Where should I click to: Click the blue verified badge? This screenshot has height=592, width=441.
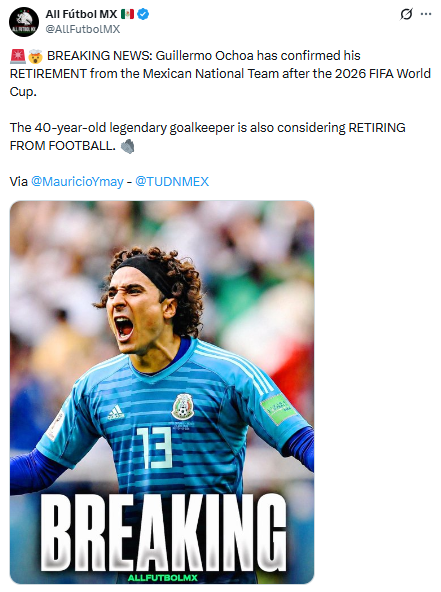pyautogui.click(x=143, y=14)
